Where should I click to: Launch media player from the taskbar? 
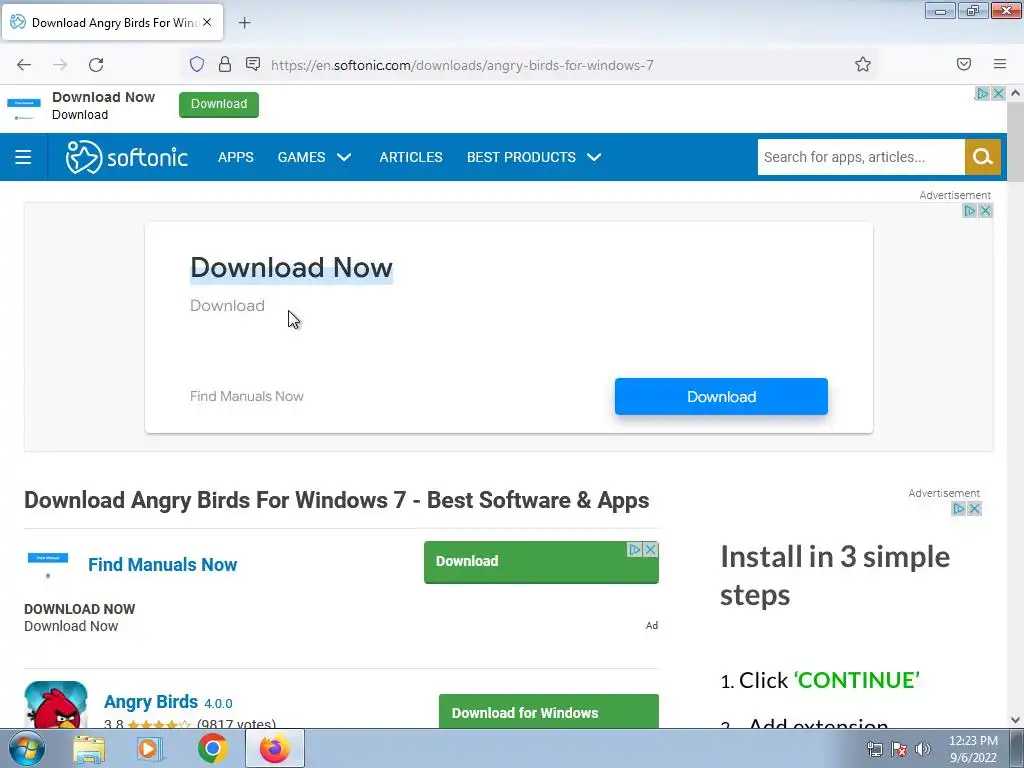pos(149,748)
